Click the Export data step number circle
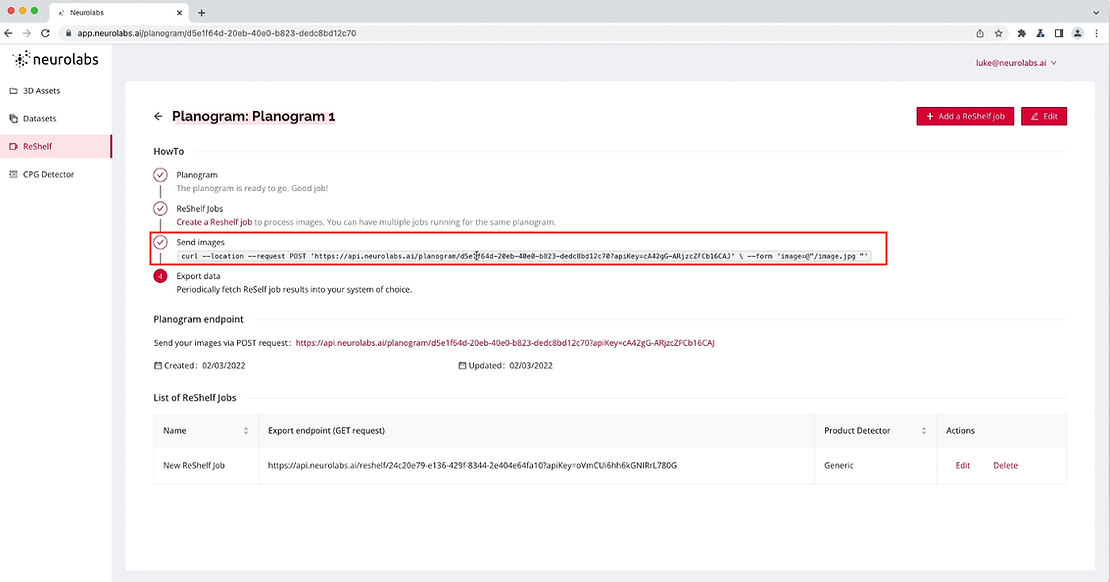The width and height of the screenshot is (1110, 582). [x=161, y=276]
